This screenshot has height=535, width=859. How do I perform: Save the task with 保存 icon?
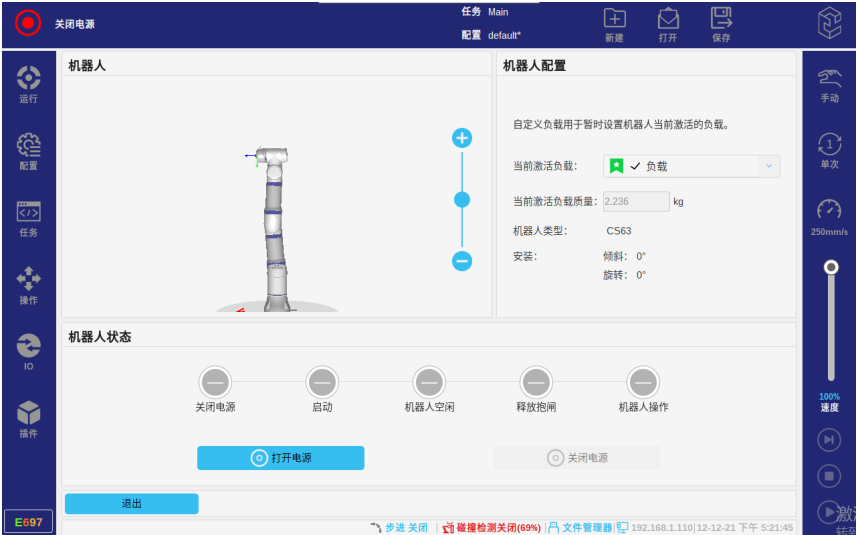pos(721,24)
